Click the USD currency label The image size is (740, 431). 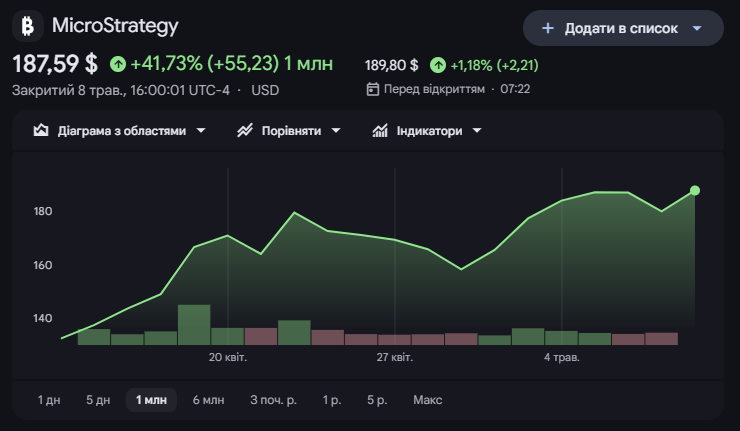[x=265, y=90]
